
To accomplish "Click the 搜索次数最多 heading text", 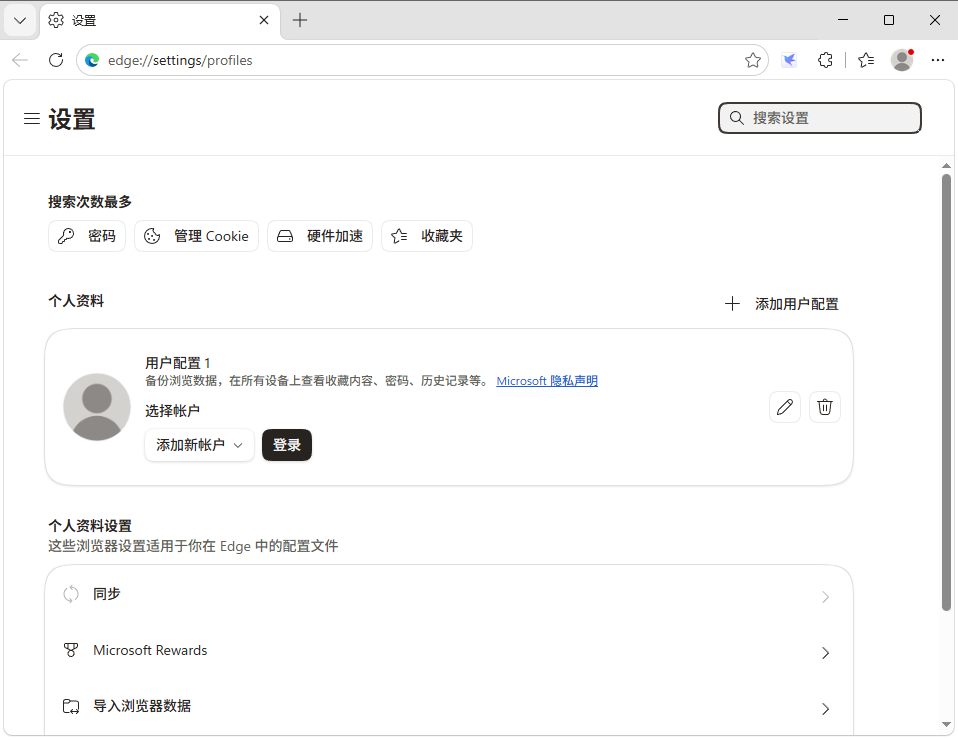I will [90, 202].
